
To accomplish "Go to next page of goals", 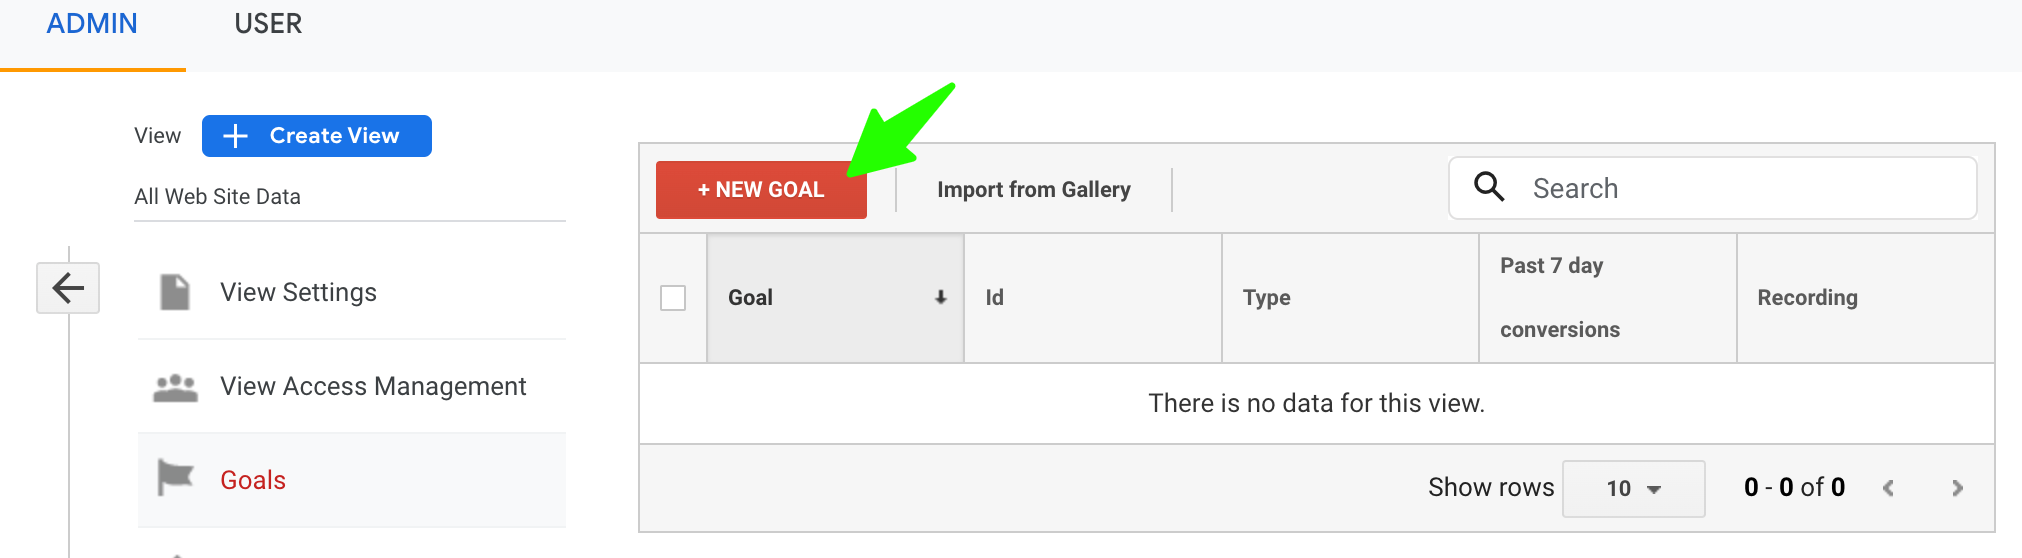I will tap(1957, 488).
